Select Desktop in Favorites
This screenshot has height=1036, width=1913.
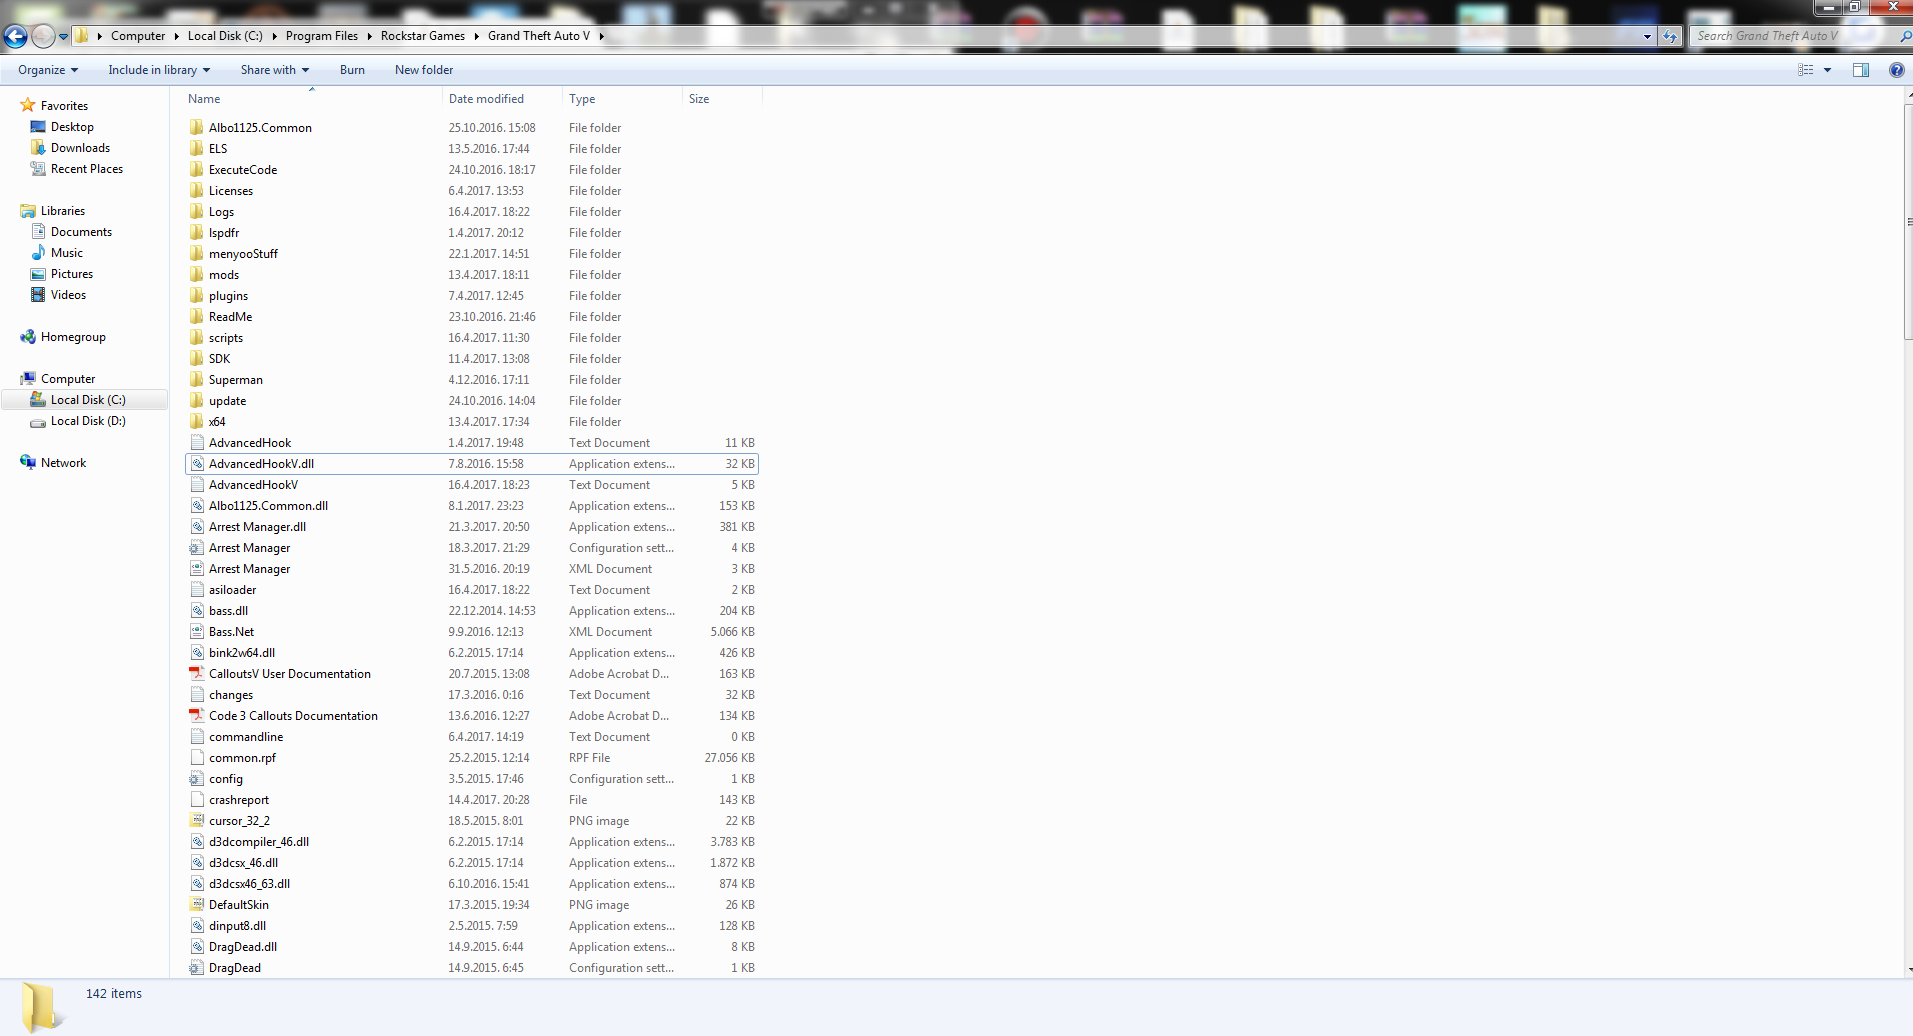(x=72, y=127)
